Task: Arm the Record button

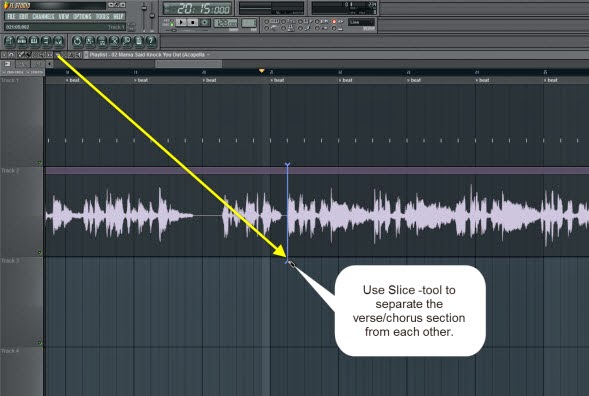Action: (205, 23)
